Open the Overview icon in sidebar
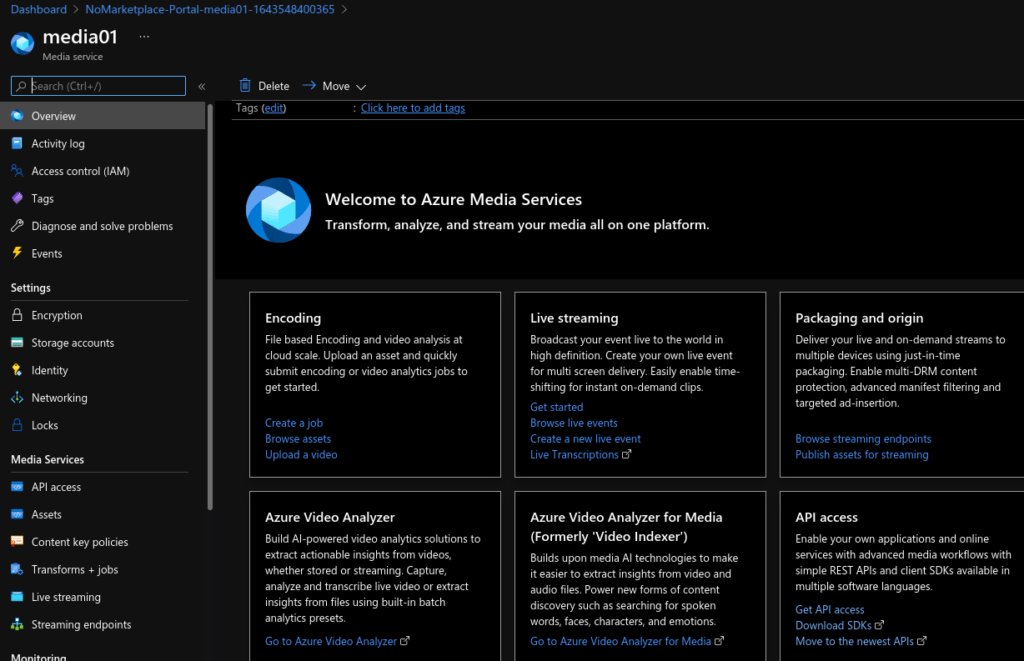 [x=17, y=116]
